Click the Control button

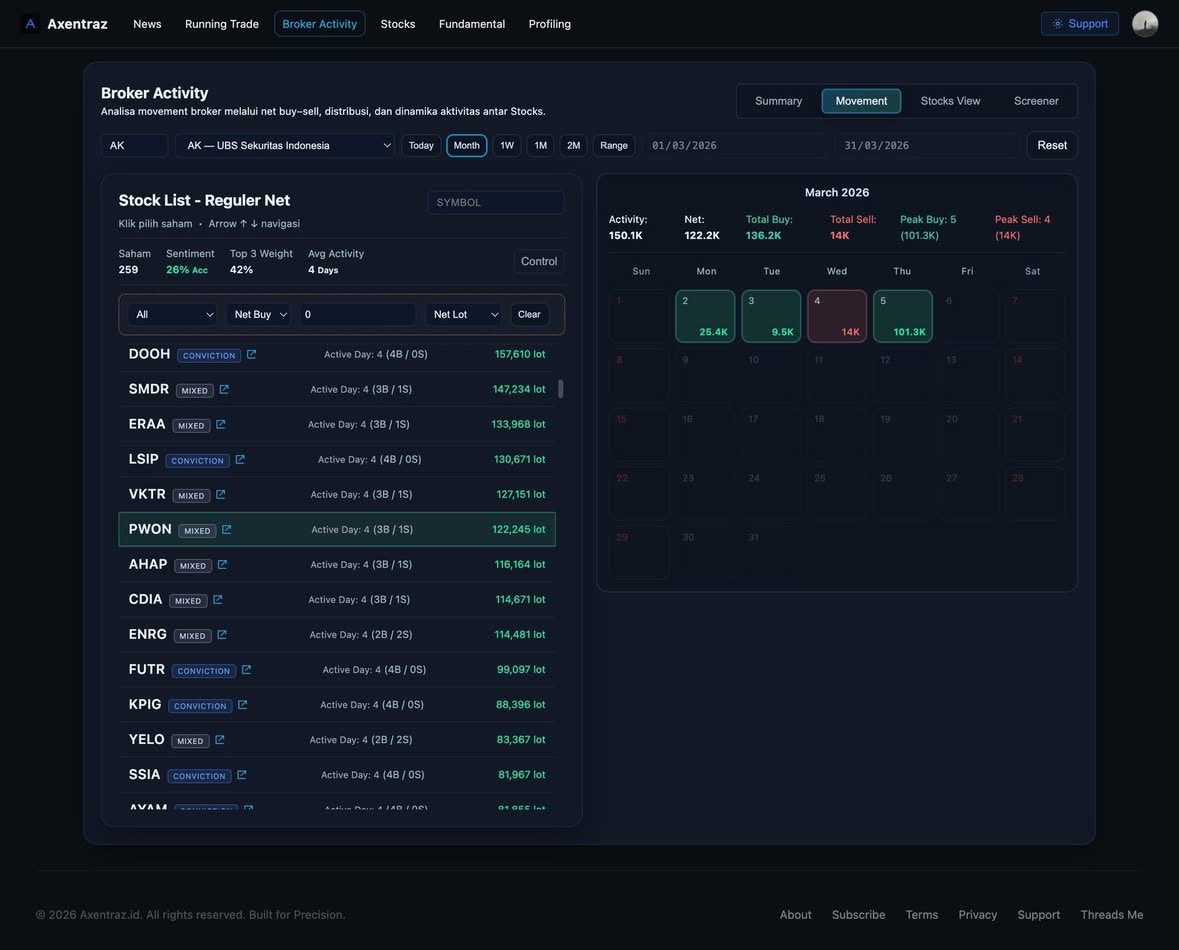[x=539, y=261]
